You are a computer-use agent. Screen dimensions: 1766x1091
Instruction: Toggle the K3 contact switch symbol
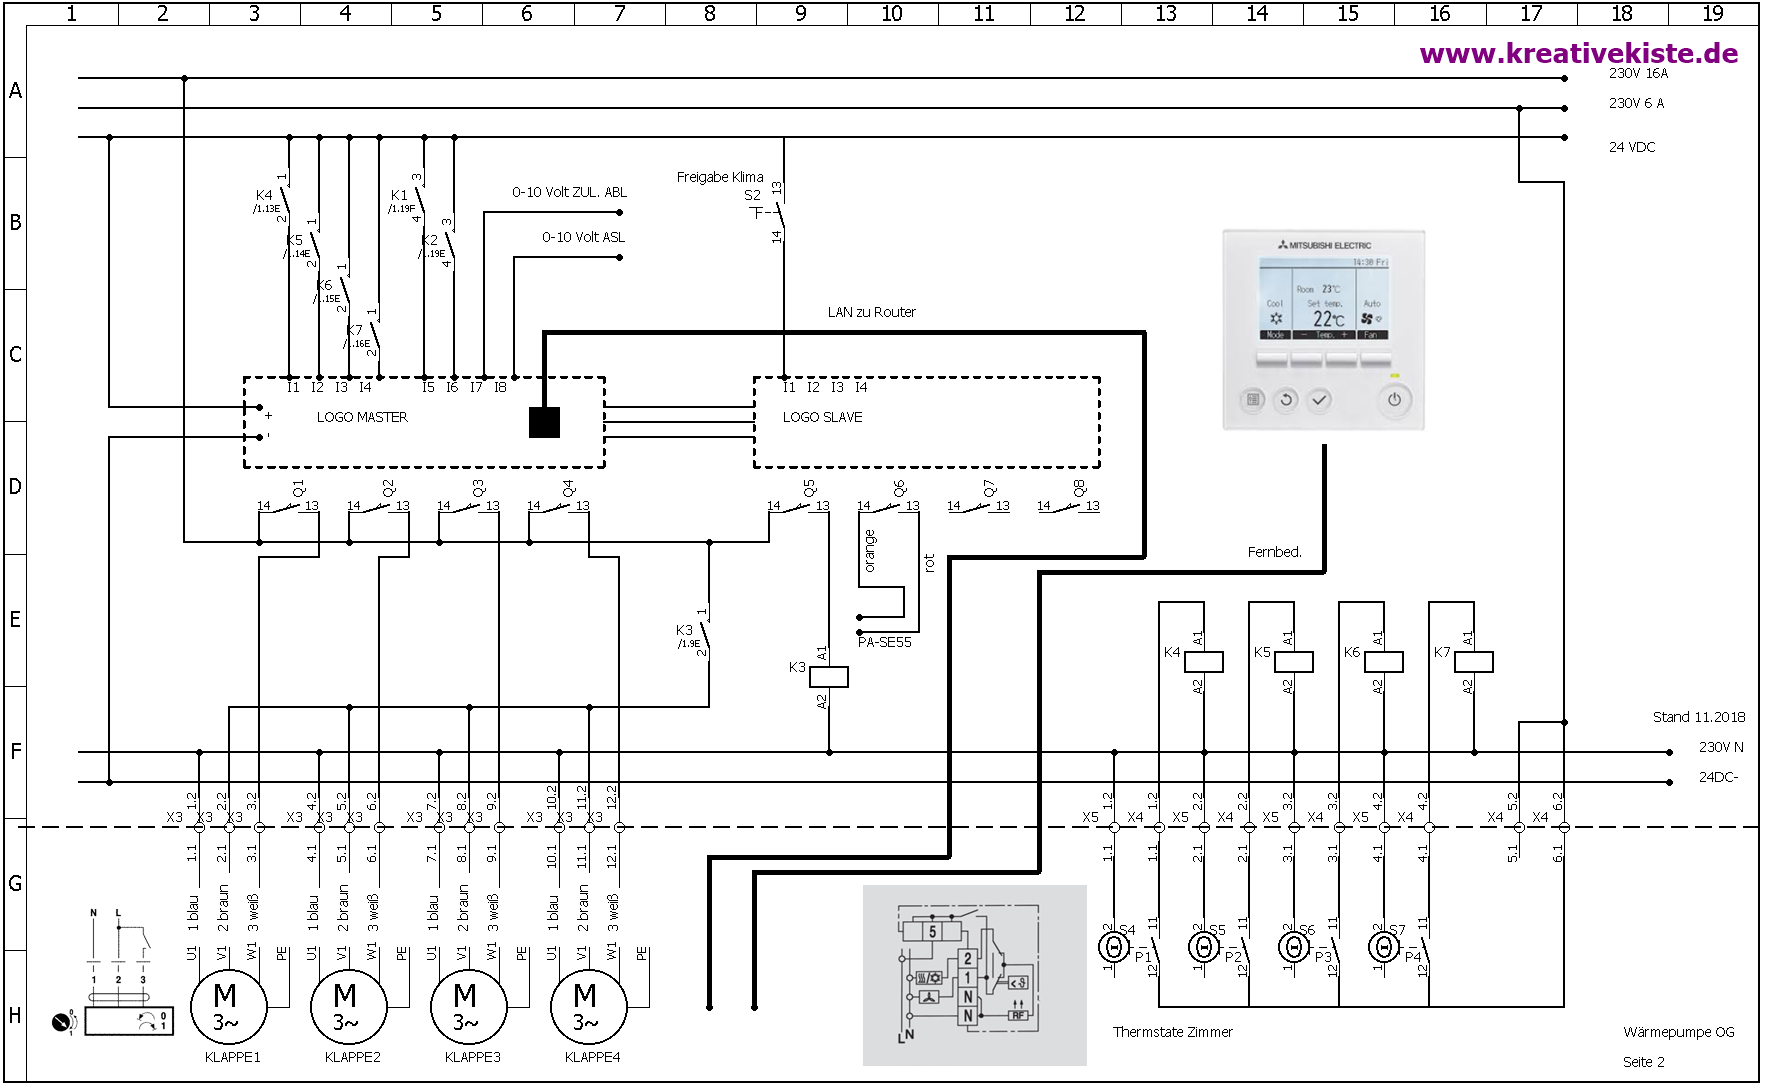click(706, 634)
